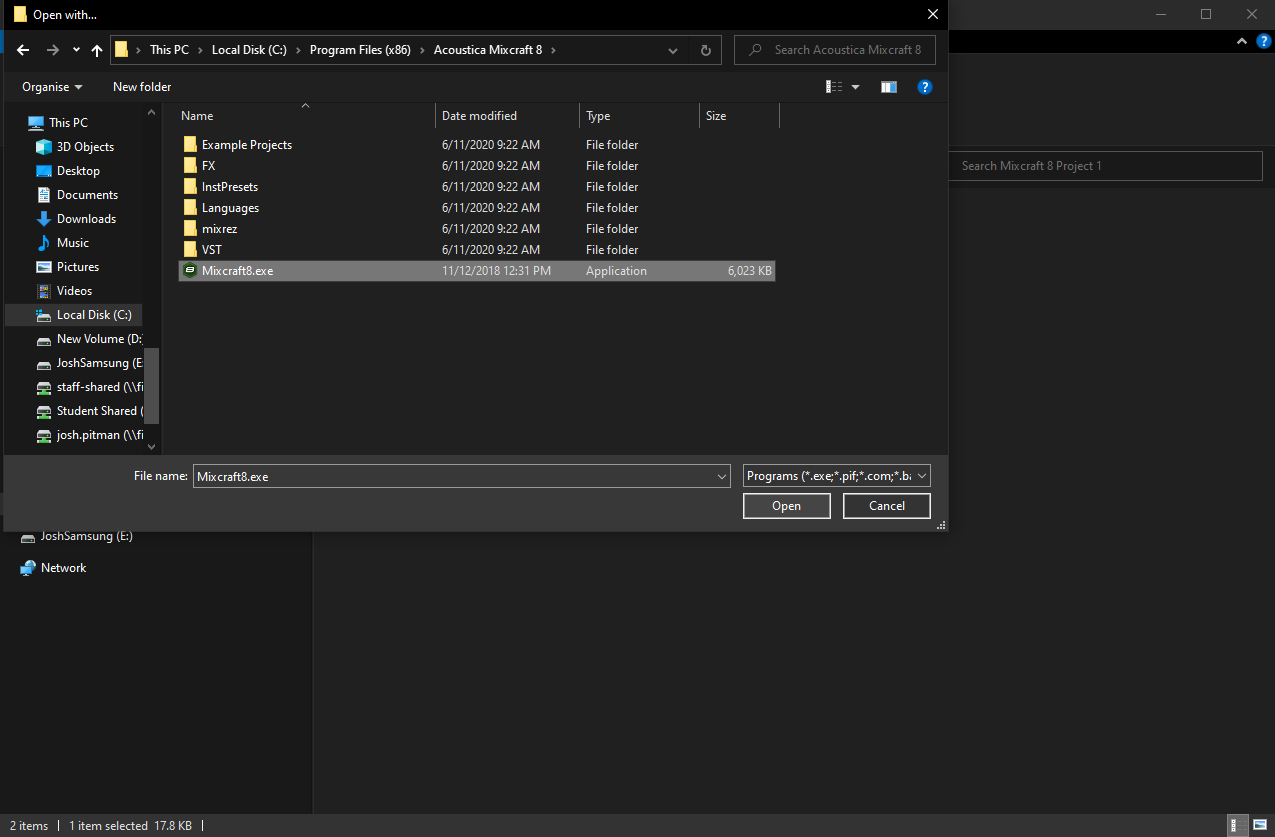This screenshot has width=1275, height=837.
Task: Open Help with the question mark icon
Action: pyautogui.click(x=924, y=86)
